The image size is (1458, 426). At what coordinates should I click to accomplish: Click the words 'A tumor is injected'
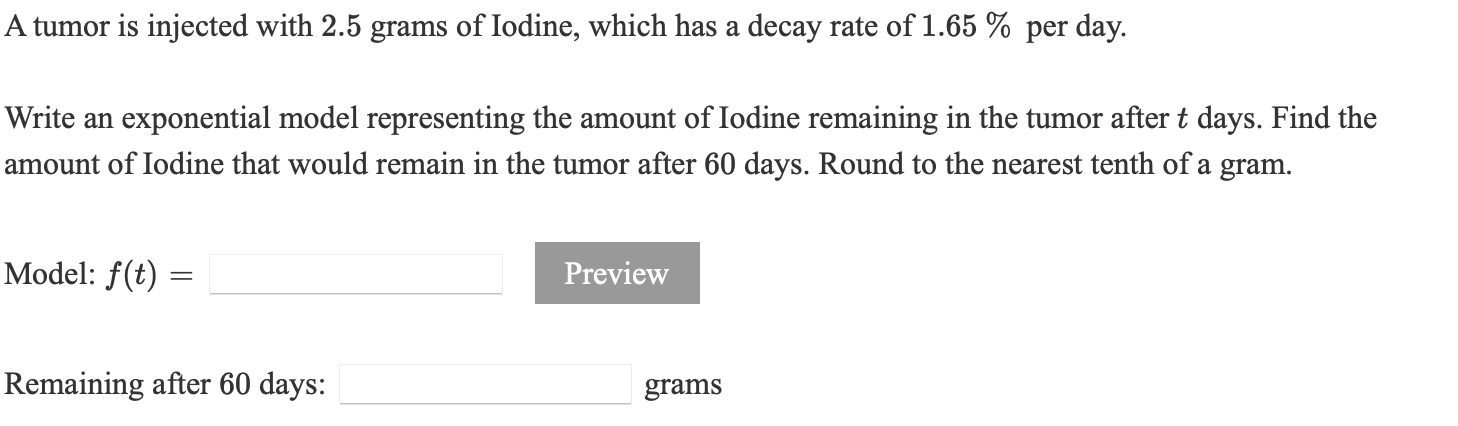pyautogui.click(x=121, y=28)
